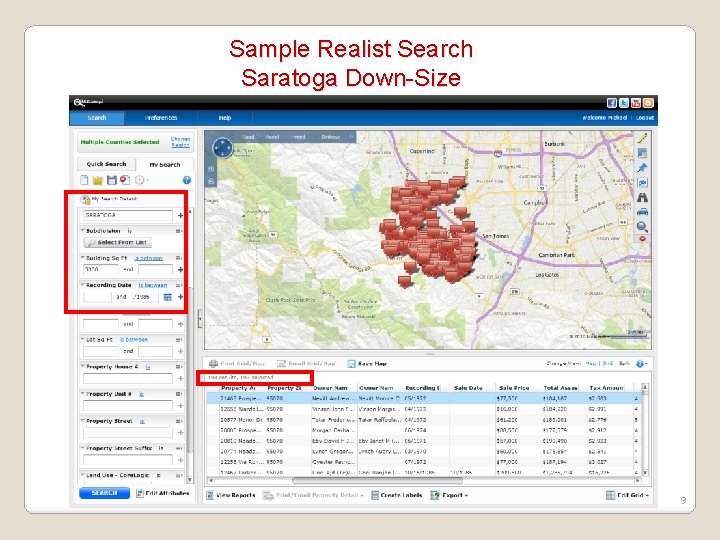Click the Lot Sq Ft 'is between' link
Viewport: 720px width, 540px height.
pyautogui.click(x=134, y=340)
